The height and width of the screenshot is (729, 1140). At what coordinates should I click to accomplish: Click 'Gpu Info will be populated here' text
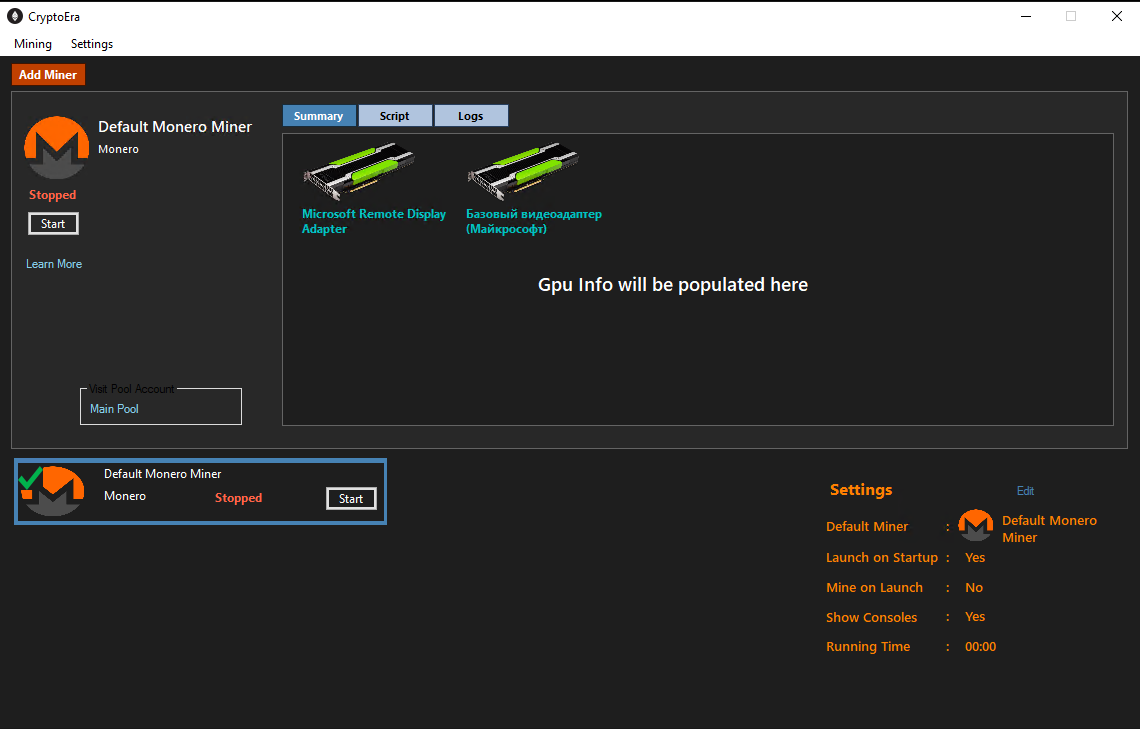[x=673, y=284]
